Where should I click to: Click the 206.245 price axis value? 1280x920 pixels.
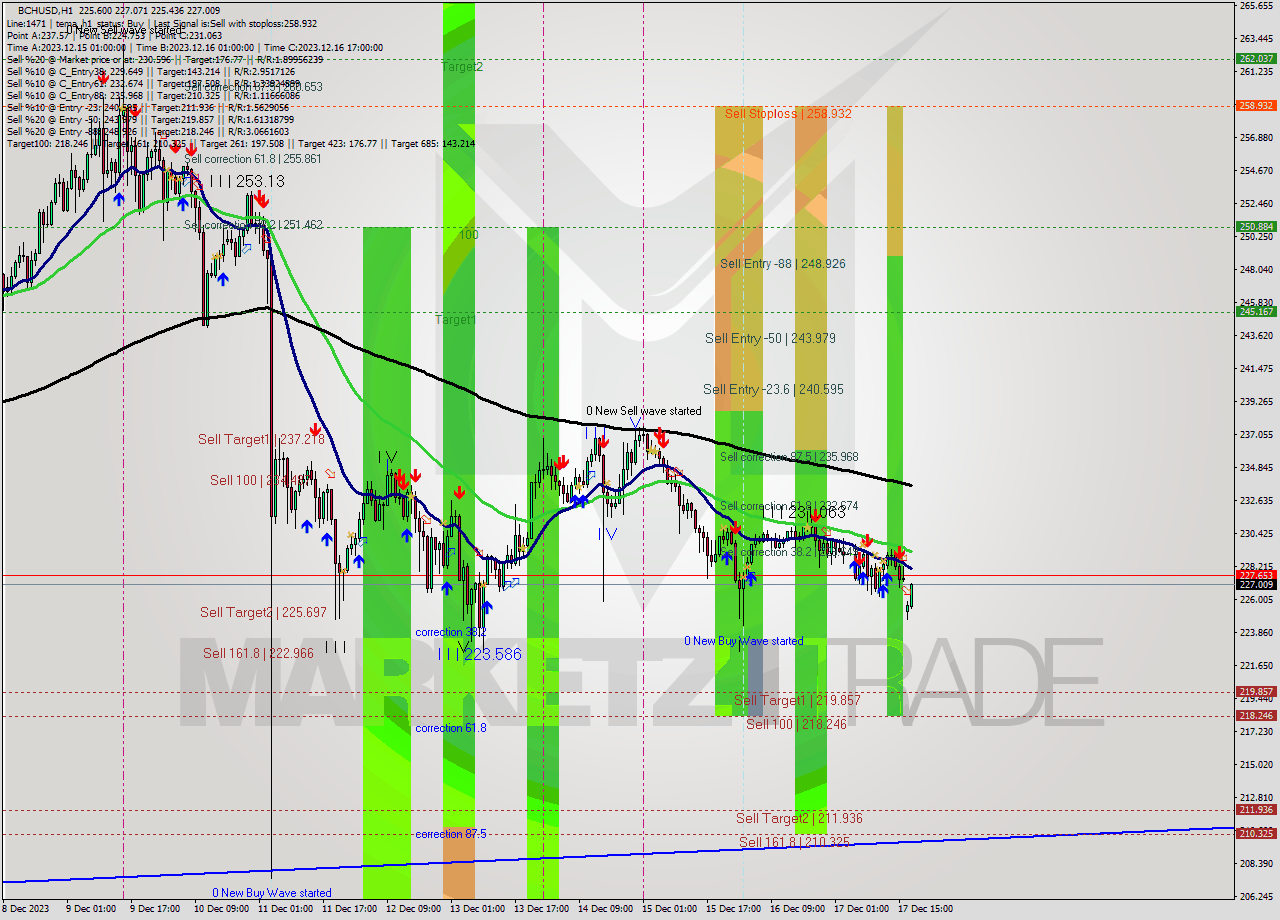[x=1256, y=897]
